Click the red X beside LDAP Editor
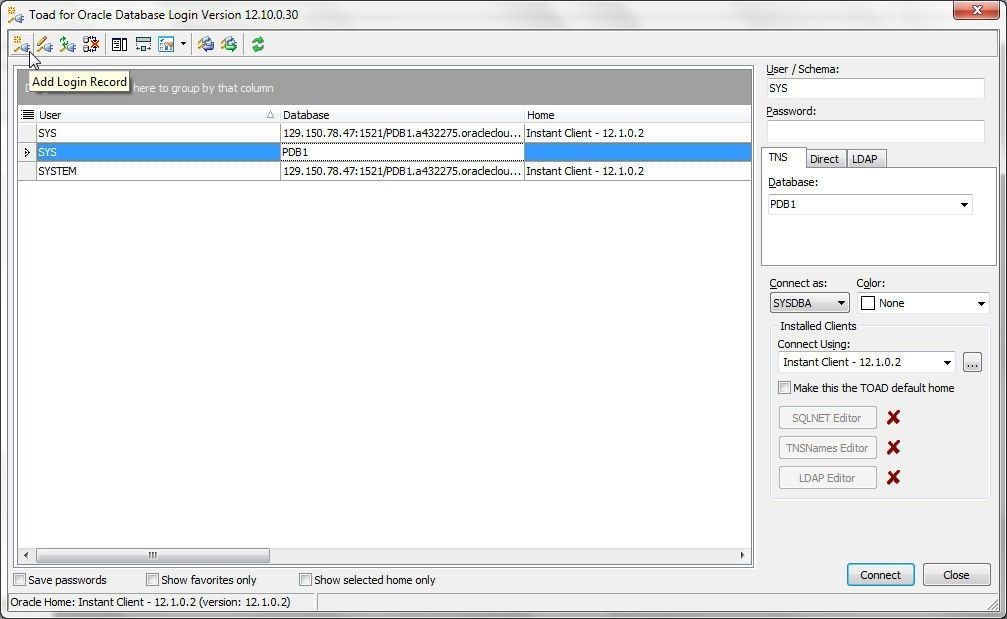The width and height of the screenshot is (1007, 619). click(x=893, y=478)
